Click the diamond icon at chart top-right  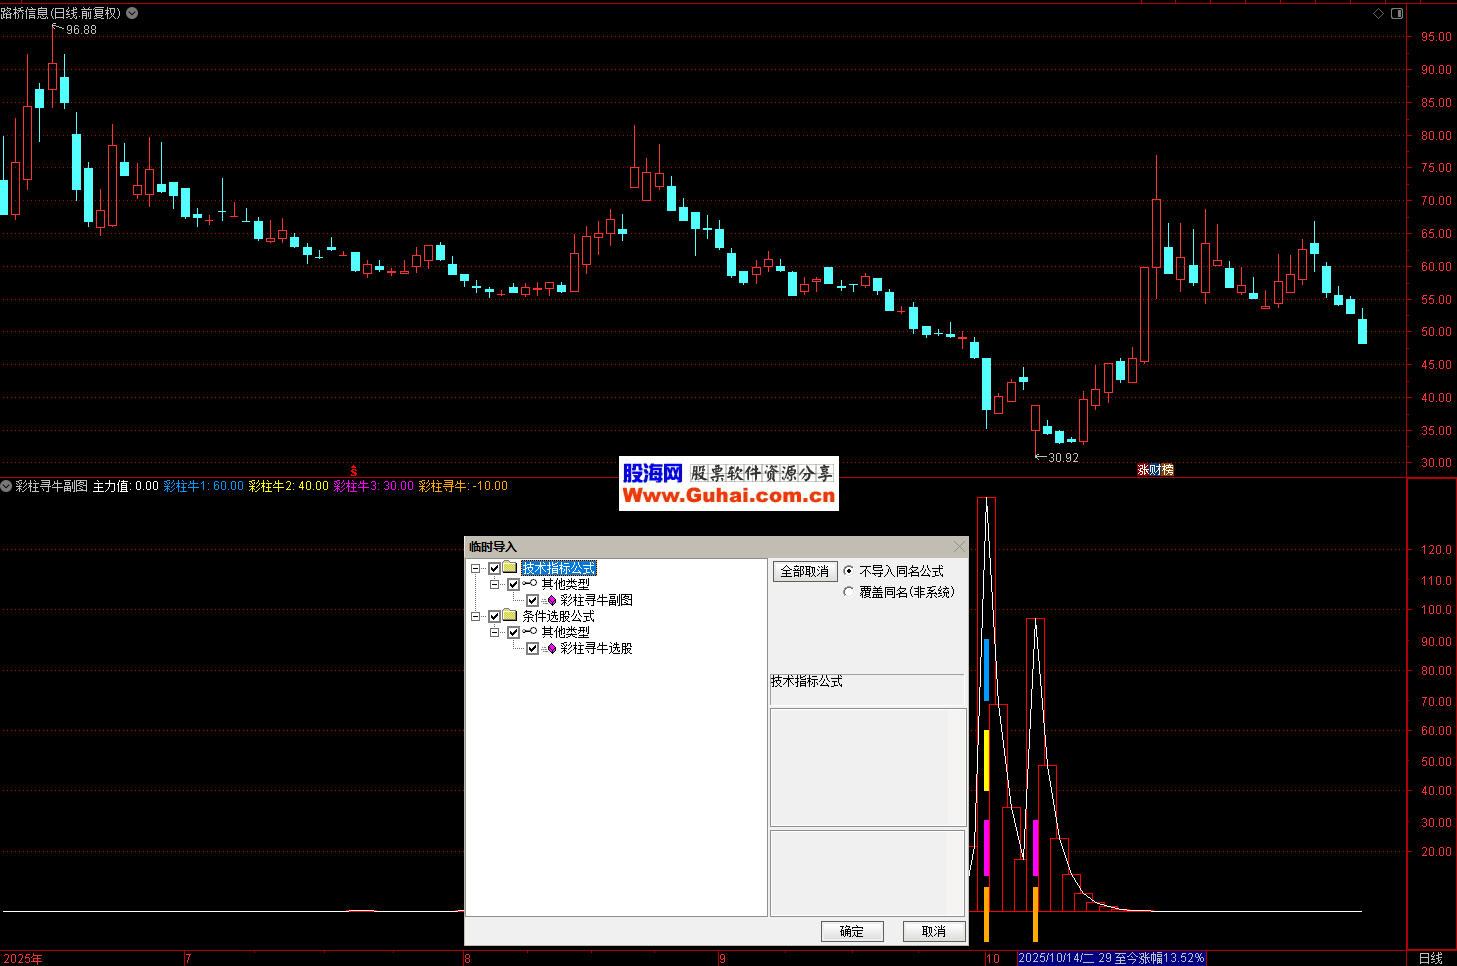click(x=1378, y=13)
